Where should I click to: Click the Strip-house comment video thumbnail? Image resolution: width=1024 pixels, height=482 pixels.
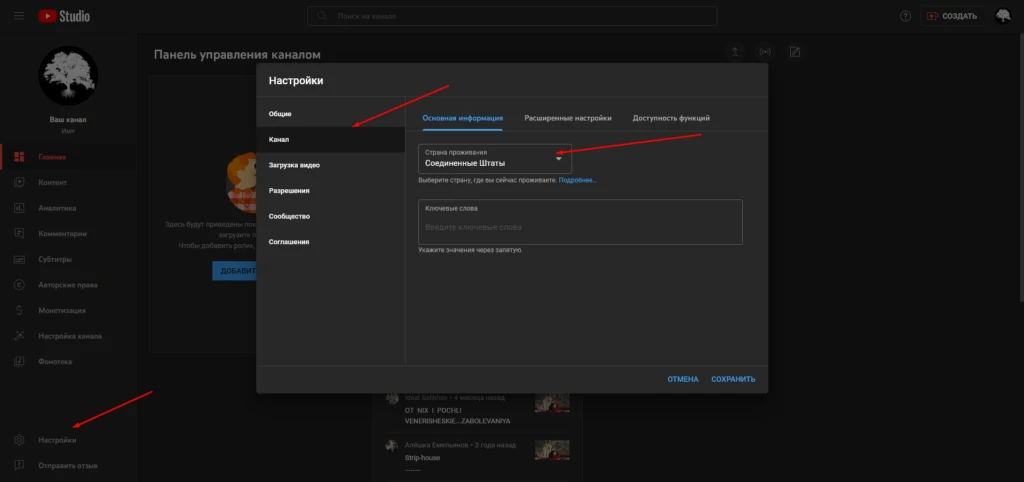552,450
